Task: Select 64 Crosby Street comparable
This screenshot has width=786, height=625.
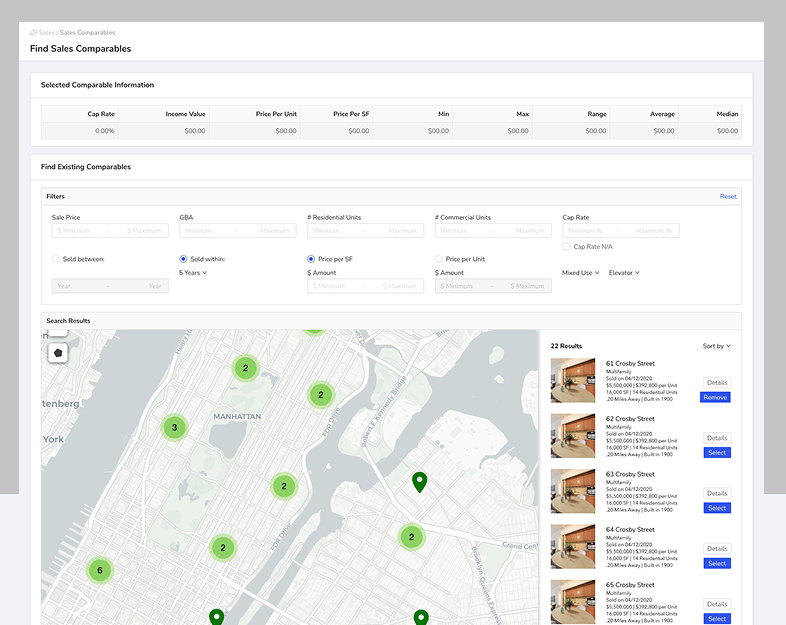Action: [x=717, y=563]
